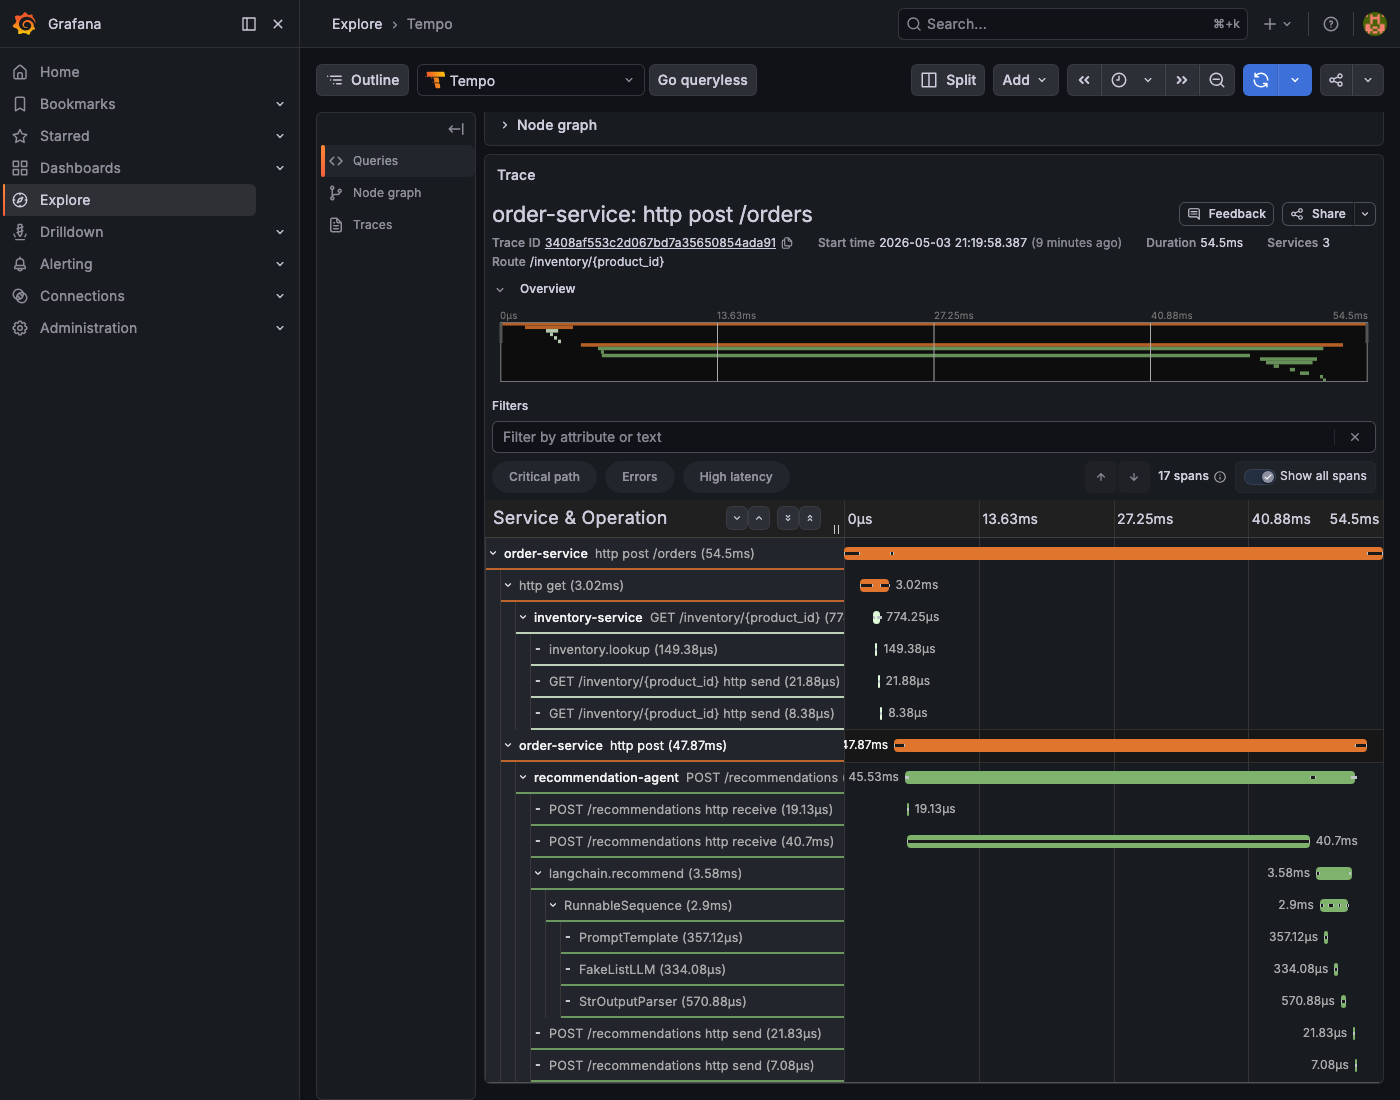
Task: Open the time picker clock icon
Action: coord(1119,80)
